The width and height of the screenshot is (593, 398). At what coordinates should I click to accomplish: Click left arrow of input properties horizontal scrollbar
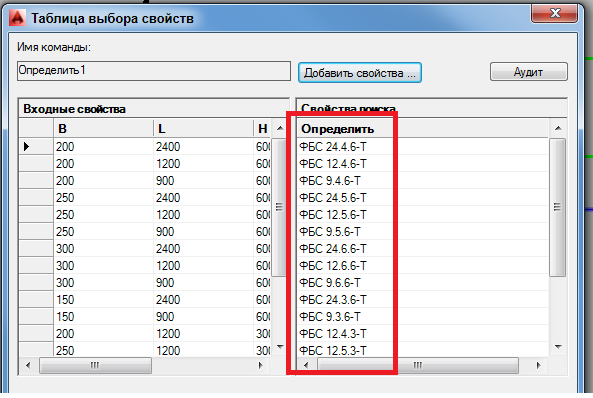click(28, 365)
